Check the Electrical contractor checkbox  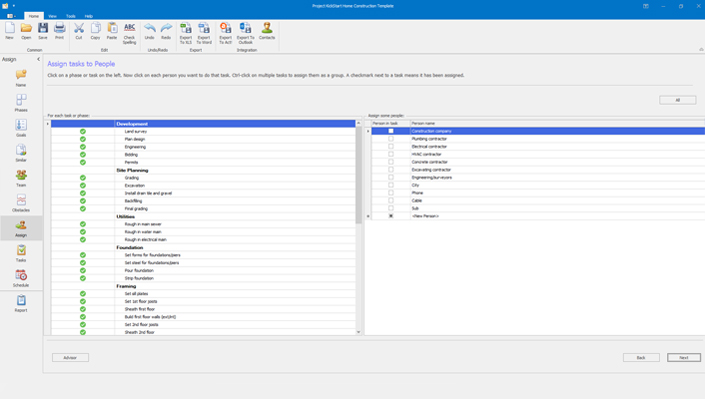[x=391, y=146]
